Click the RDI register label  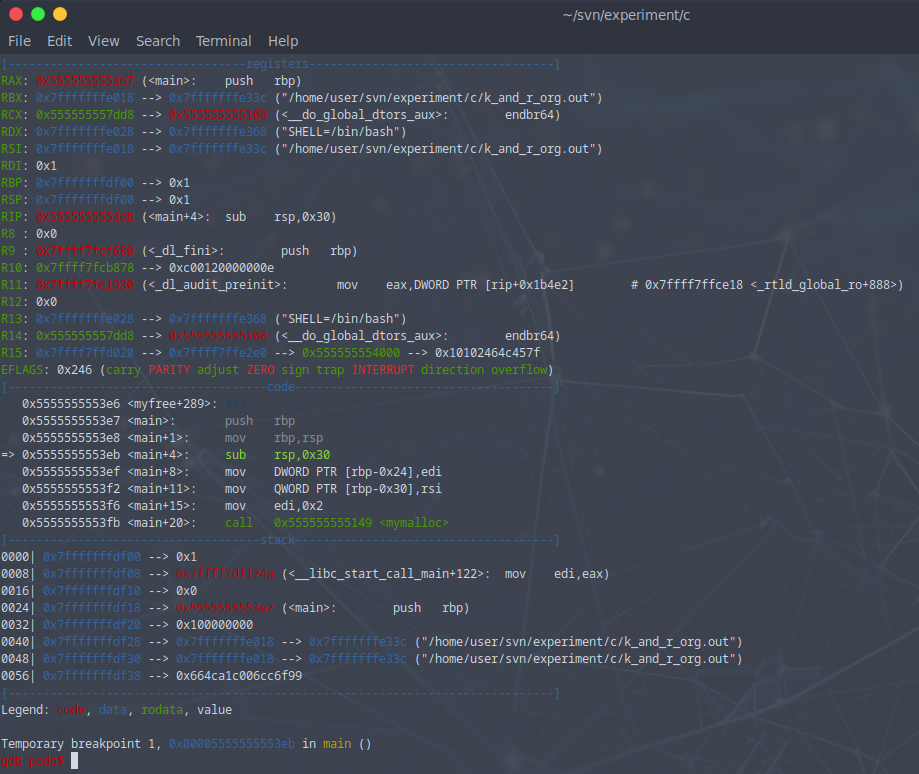click(x=12, y=166)
